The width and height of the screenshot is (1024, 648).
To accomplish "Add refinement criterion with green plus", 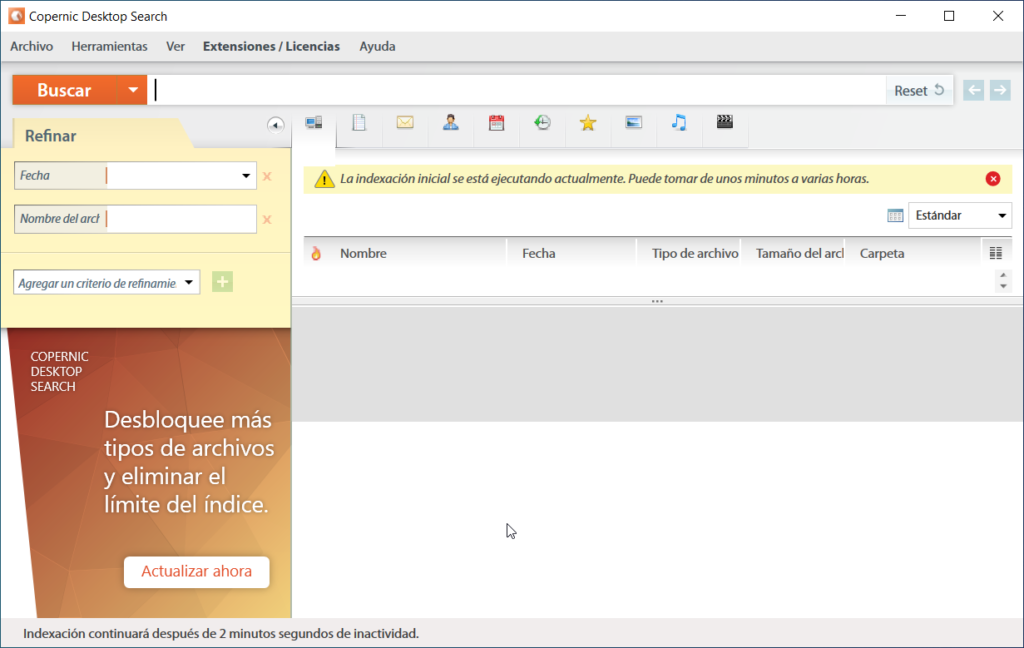I will pos(222,282).
